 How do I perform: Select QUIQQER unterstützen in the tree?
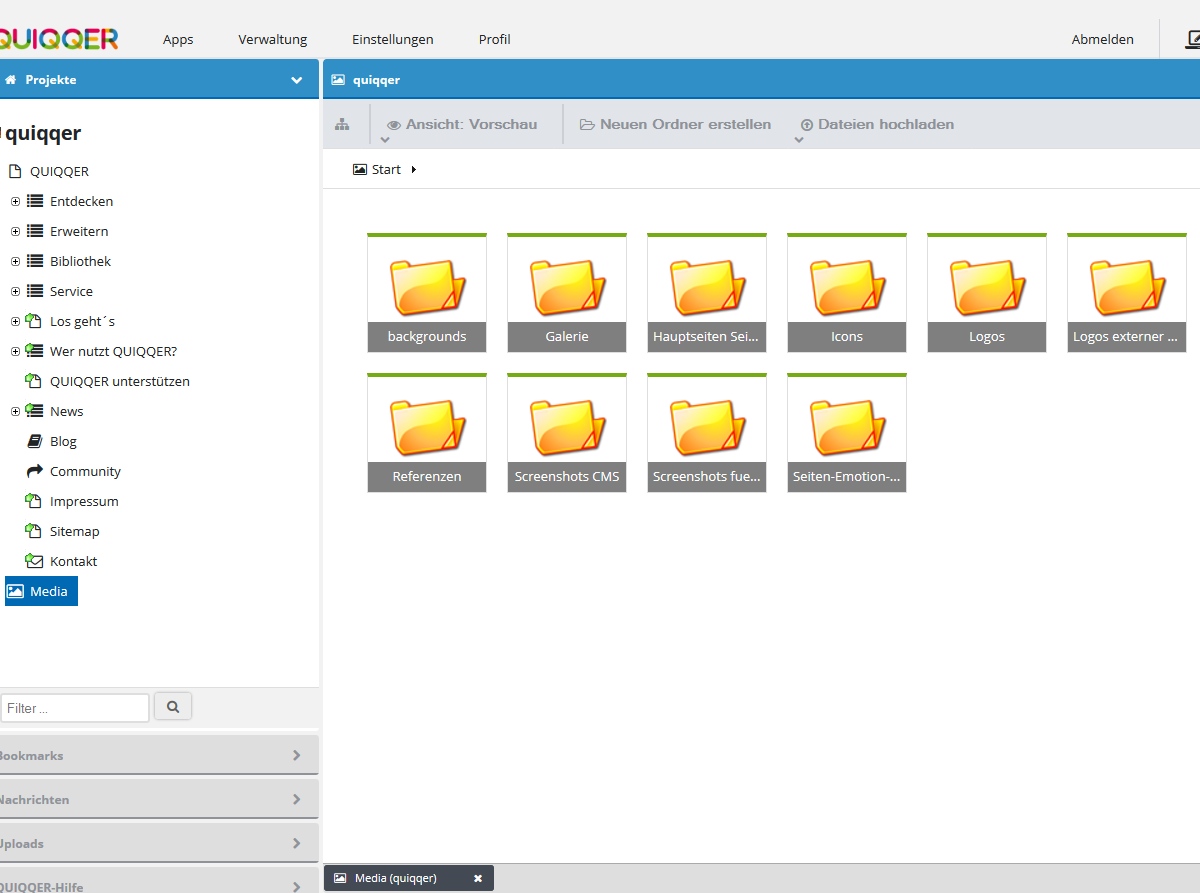120,381
